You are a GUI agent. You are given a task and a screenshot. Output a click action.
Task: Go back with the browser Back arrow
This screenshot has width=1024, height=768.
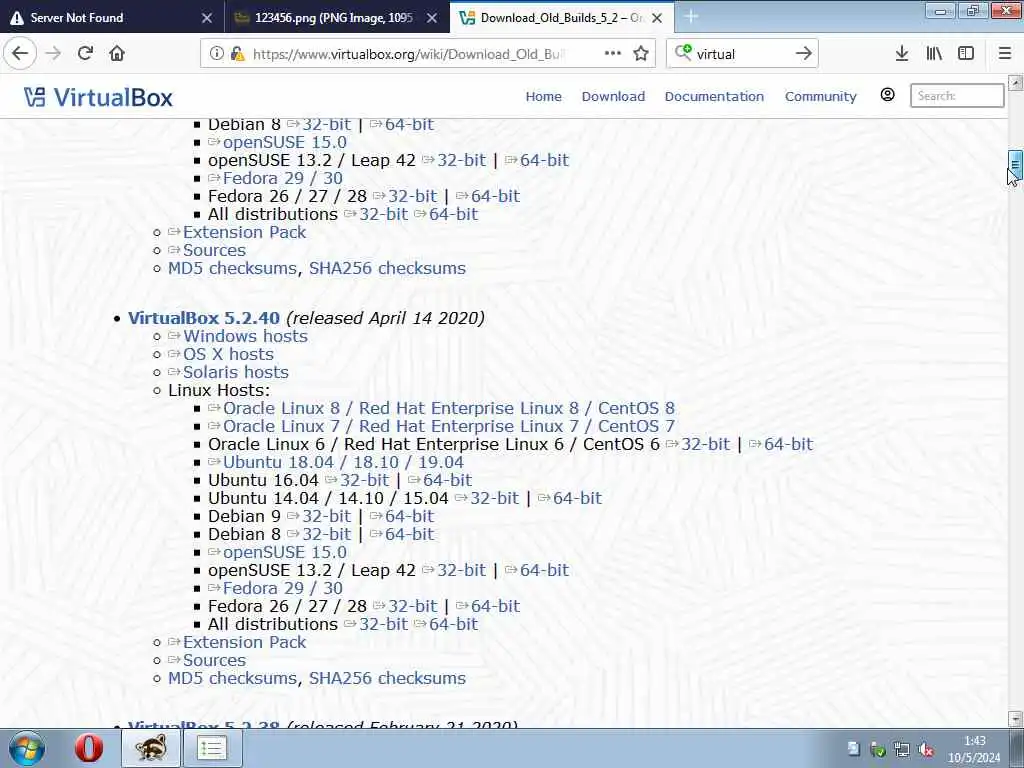20,54
